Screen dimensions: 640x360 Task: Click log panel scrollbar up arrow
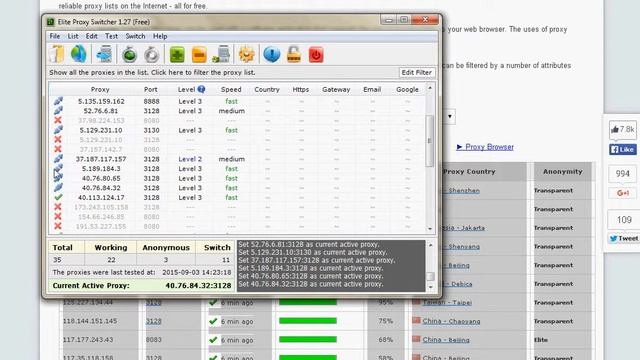pyautogui.click(x=430, y=245)
